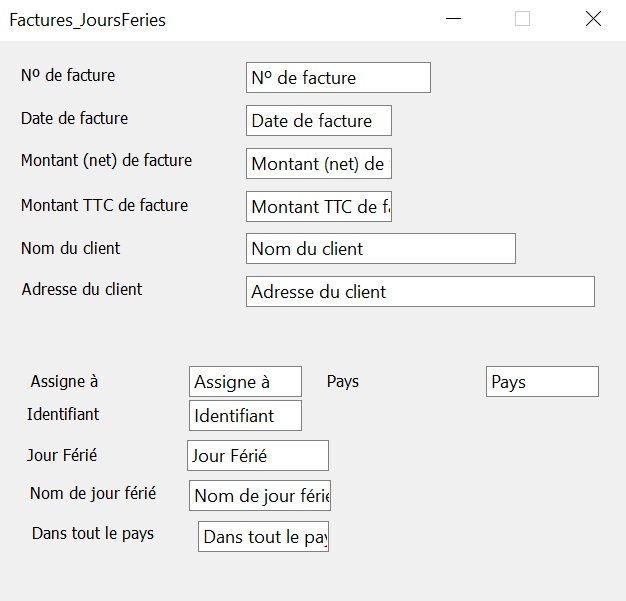626x601 pixels.
Task: Focus the Nom de jour férié field
Action: pos(260,496)
